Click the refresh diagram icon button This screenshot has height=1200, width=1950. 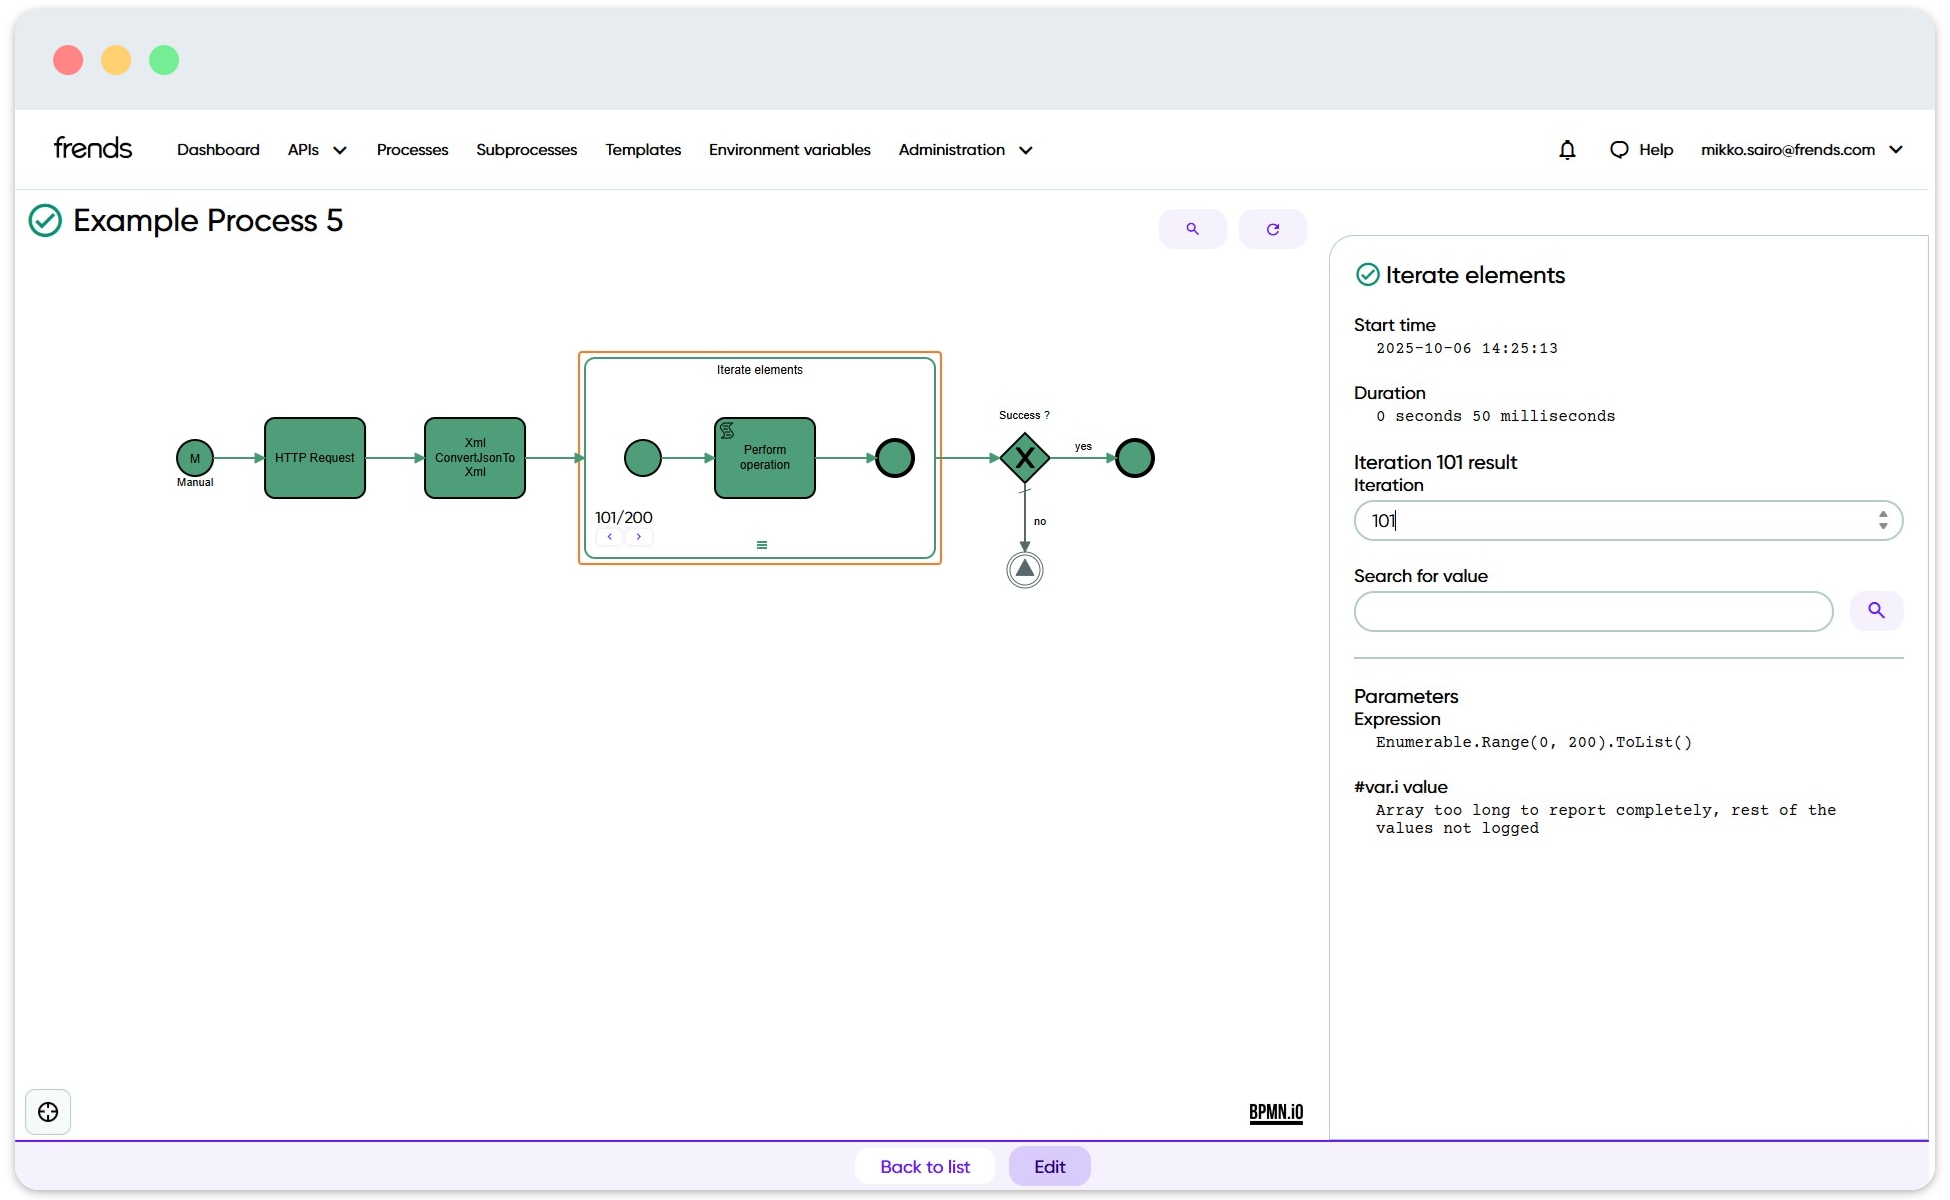(1272, 229)
